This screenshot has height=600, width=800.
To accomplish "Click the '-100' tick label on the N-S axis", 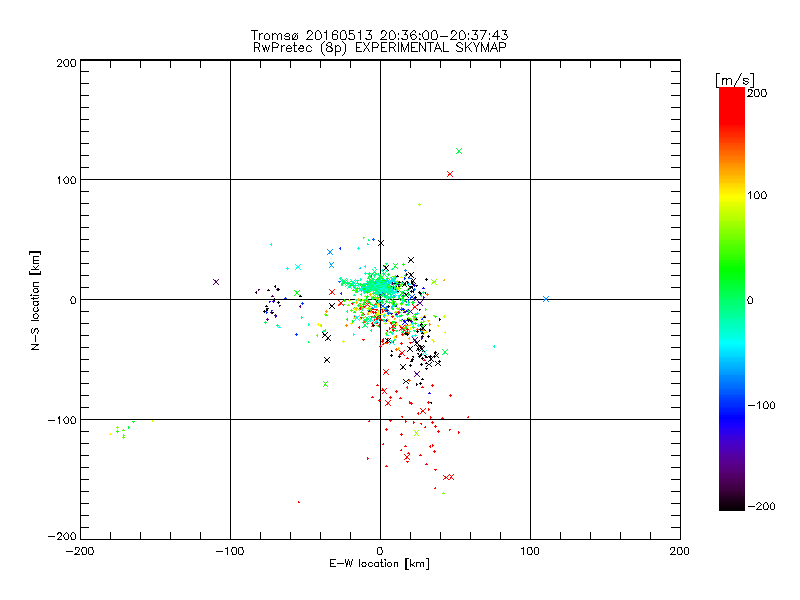I will tap(62, 420).
